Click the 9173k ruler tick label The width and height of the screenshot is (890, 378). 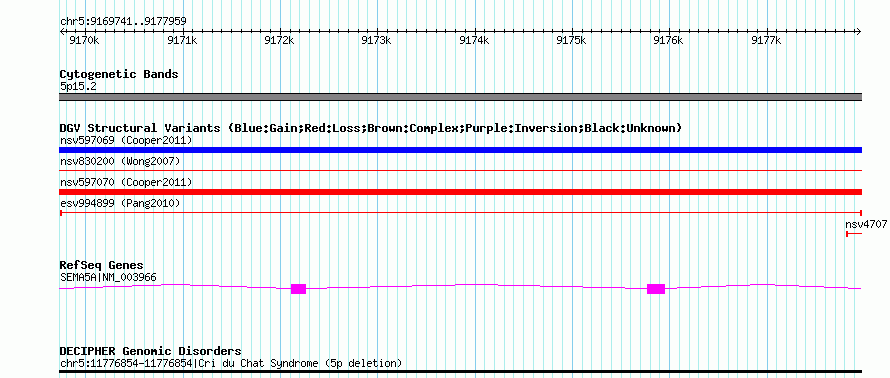(377, 41)
